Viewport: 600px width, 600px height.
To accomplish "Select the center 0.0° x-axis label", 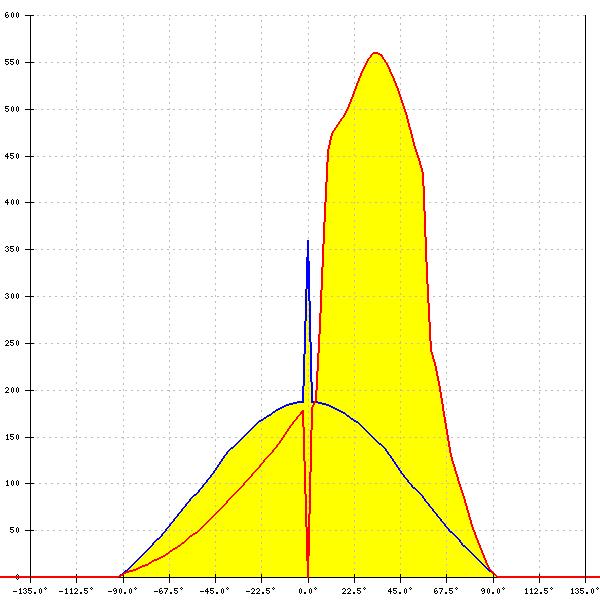I will 308,591.
